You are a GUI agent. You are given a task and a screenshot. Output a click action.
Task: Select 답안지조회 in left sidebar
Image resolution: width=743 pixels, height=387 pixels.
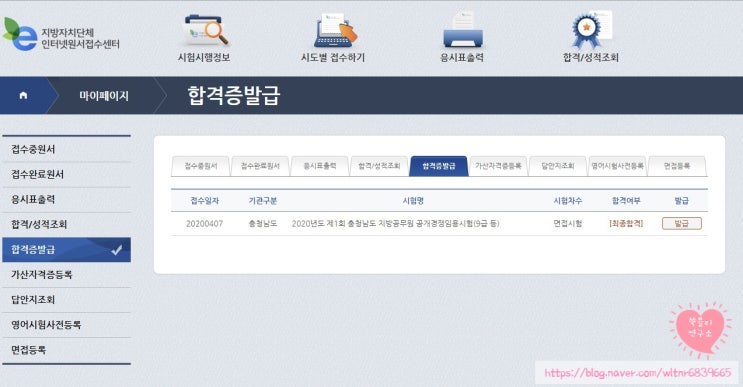coord(66,300)
